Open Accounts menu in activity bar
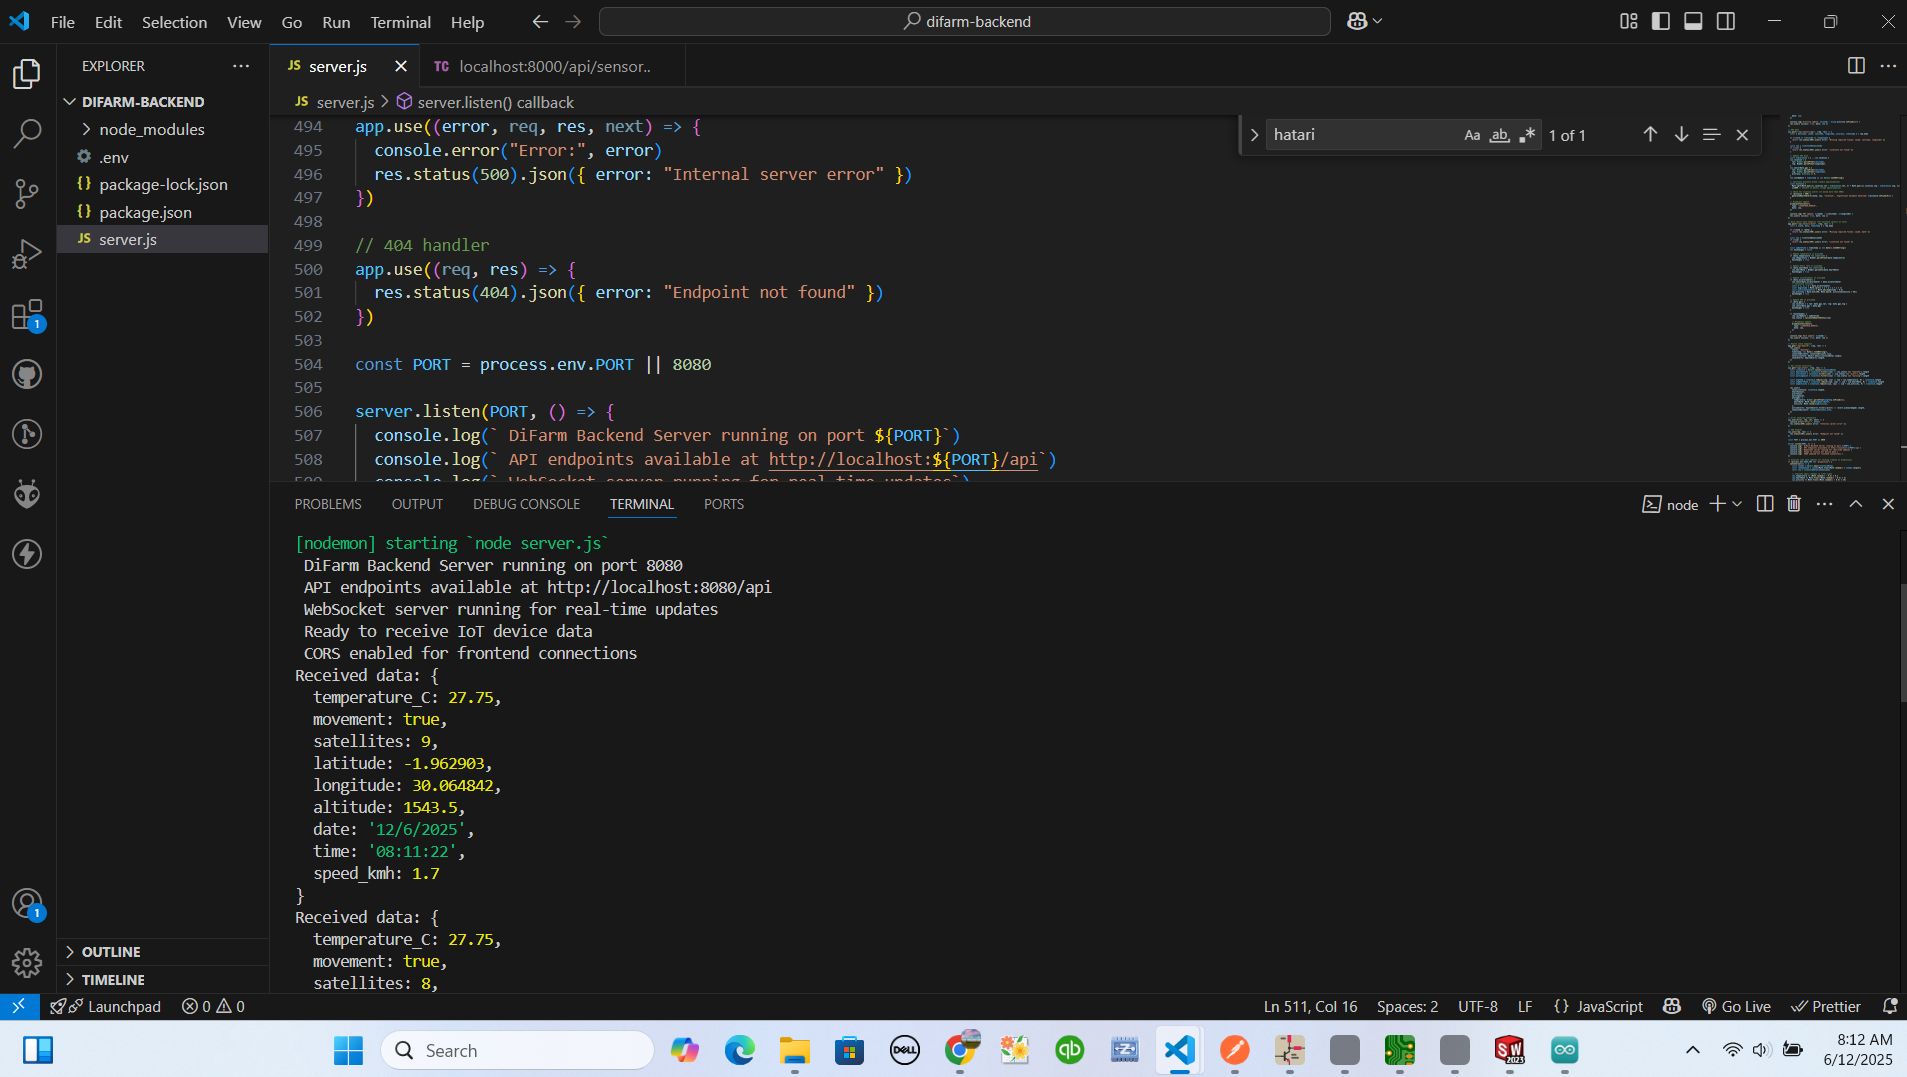 pyautogui.click(x=27, y=904)
